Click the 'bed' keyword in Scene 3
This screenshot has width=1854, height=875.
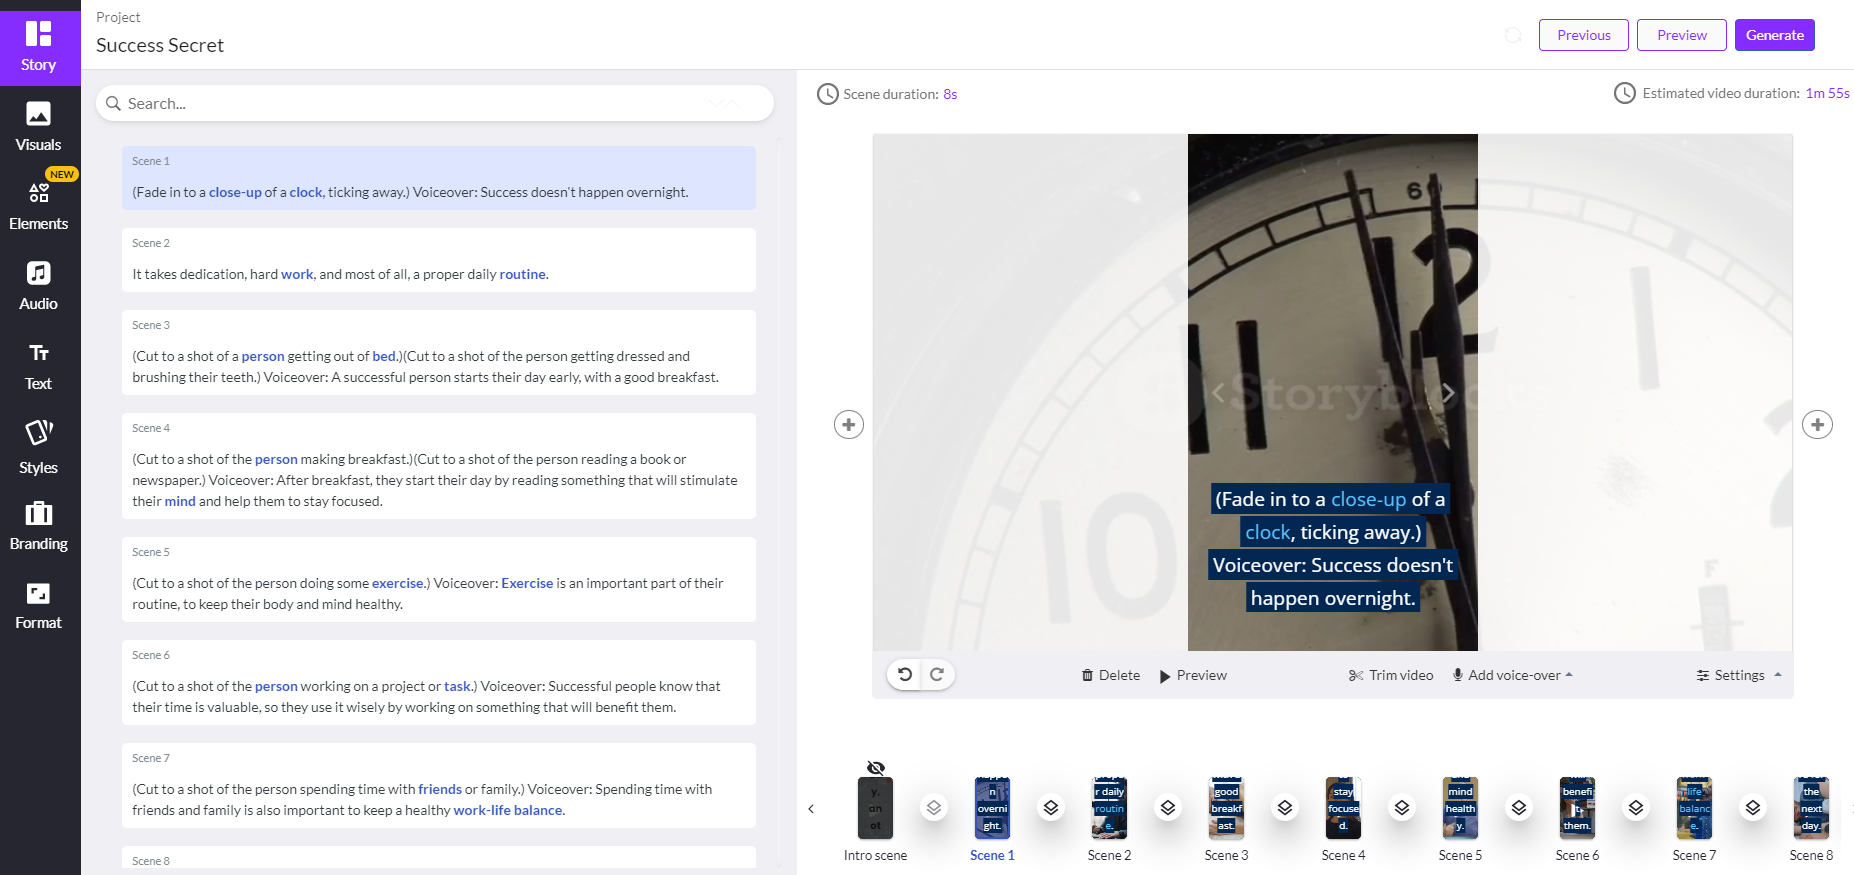click(x=384, y=356)
